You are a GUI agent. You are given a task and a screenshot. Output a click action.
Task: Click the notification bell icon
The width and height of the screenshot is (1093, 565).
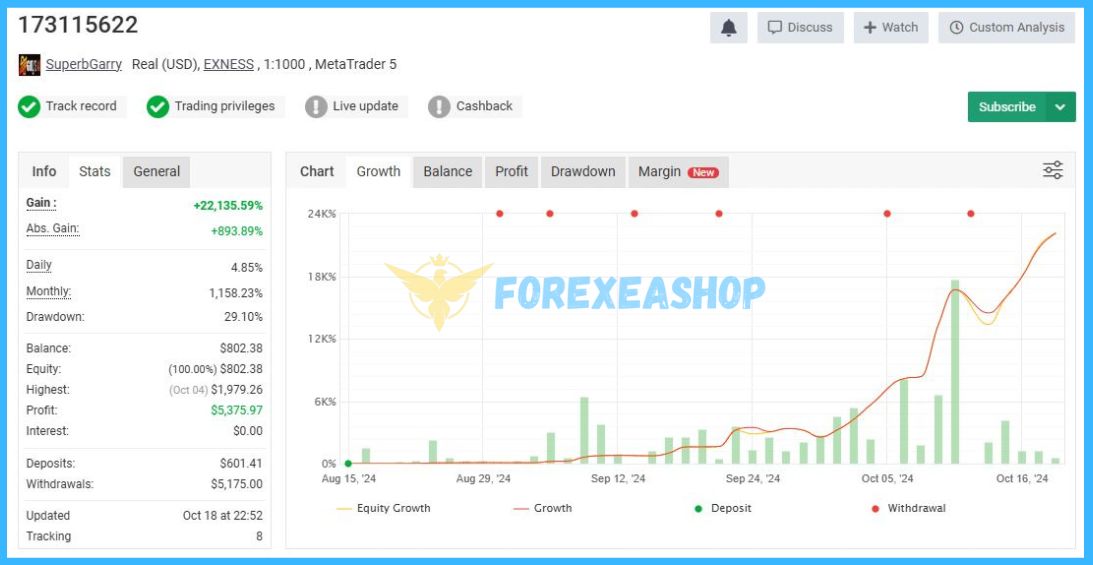[728, 28]
